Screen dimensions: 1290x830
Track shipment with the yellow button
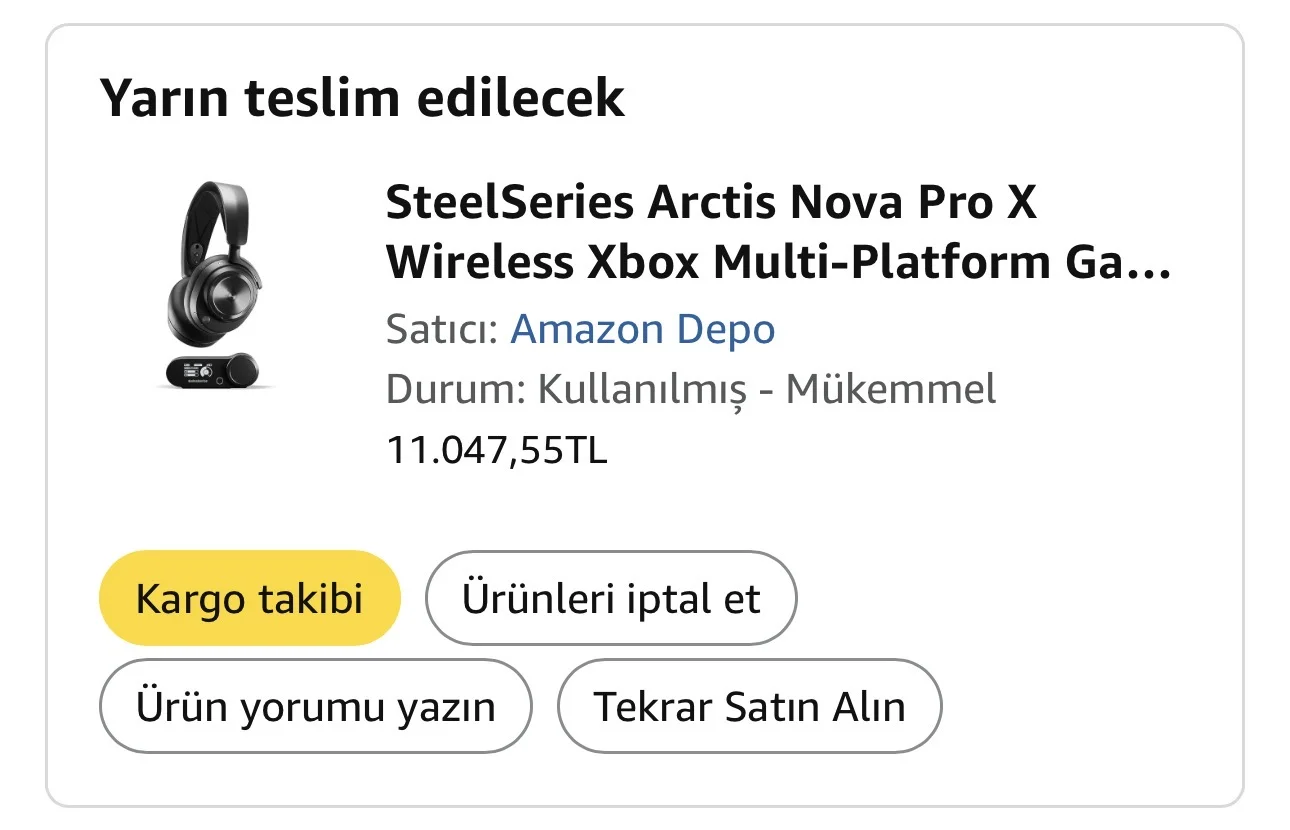tap(249, 599)
